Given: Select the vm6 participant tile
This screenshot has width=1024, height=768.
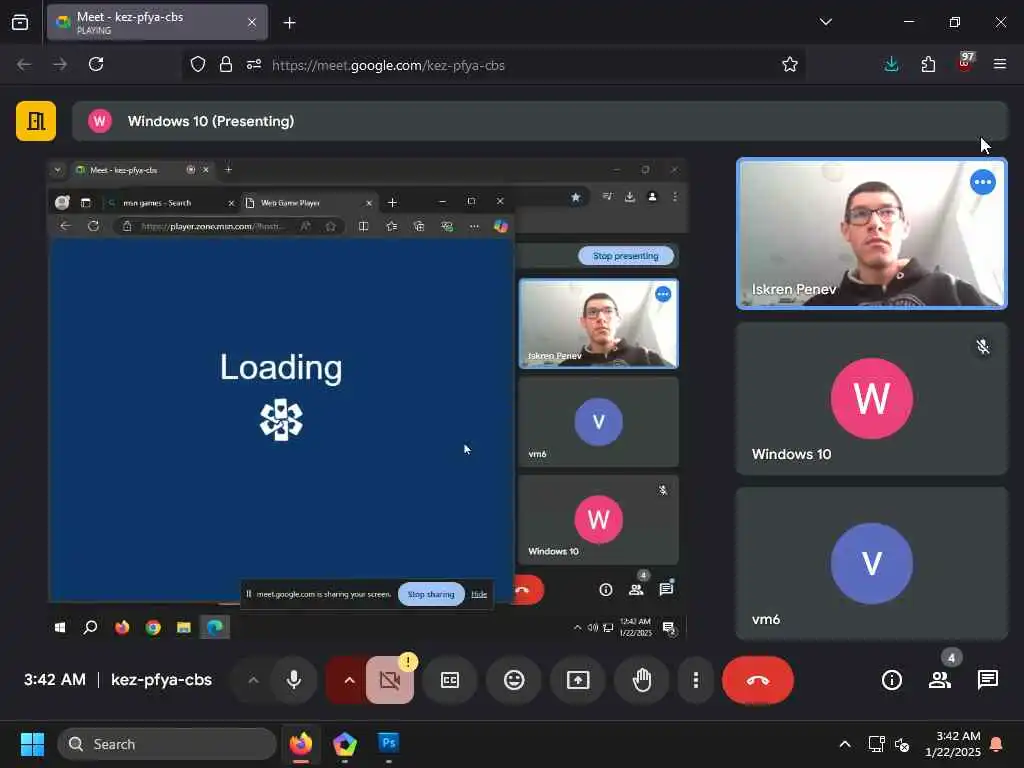Looking at the screenshot, I should coord(872,564).
